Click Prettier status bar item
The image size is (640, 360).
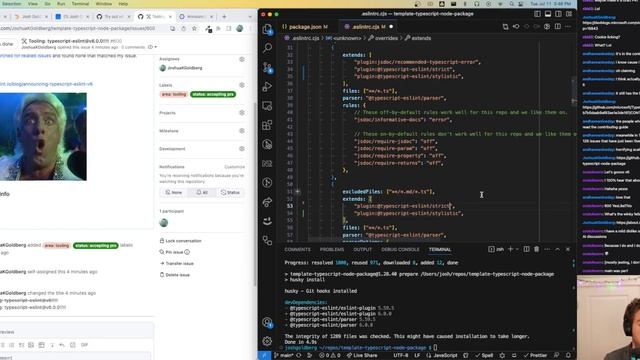pyautogui.click(x=535, y=356)
